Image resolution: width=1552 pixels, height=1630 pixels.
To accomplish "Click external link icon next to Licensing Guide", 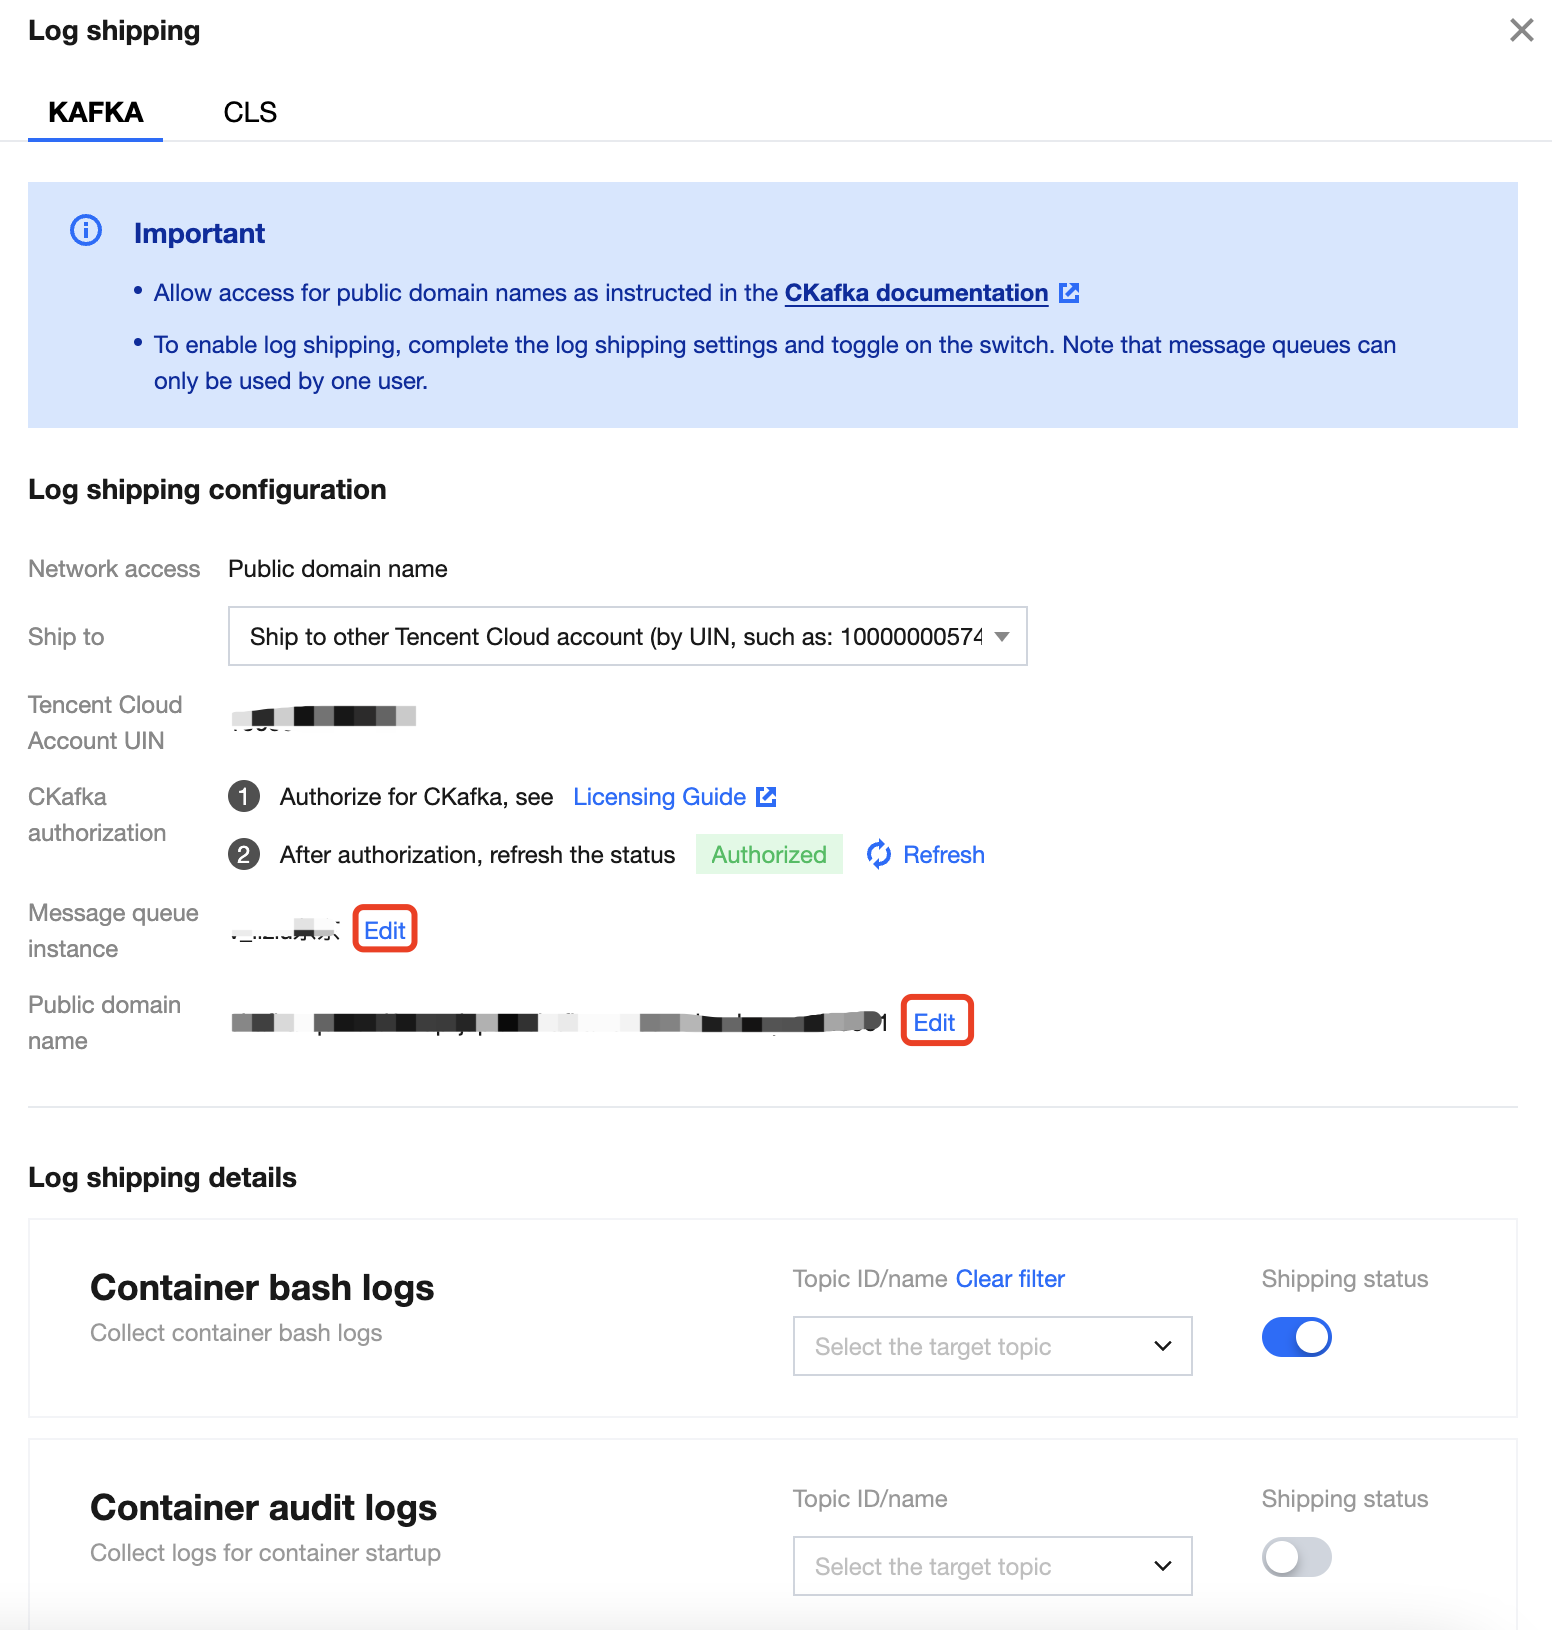I will point(766,797).
